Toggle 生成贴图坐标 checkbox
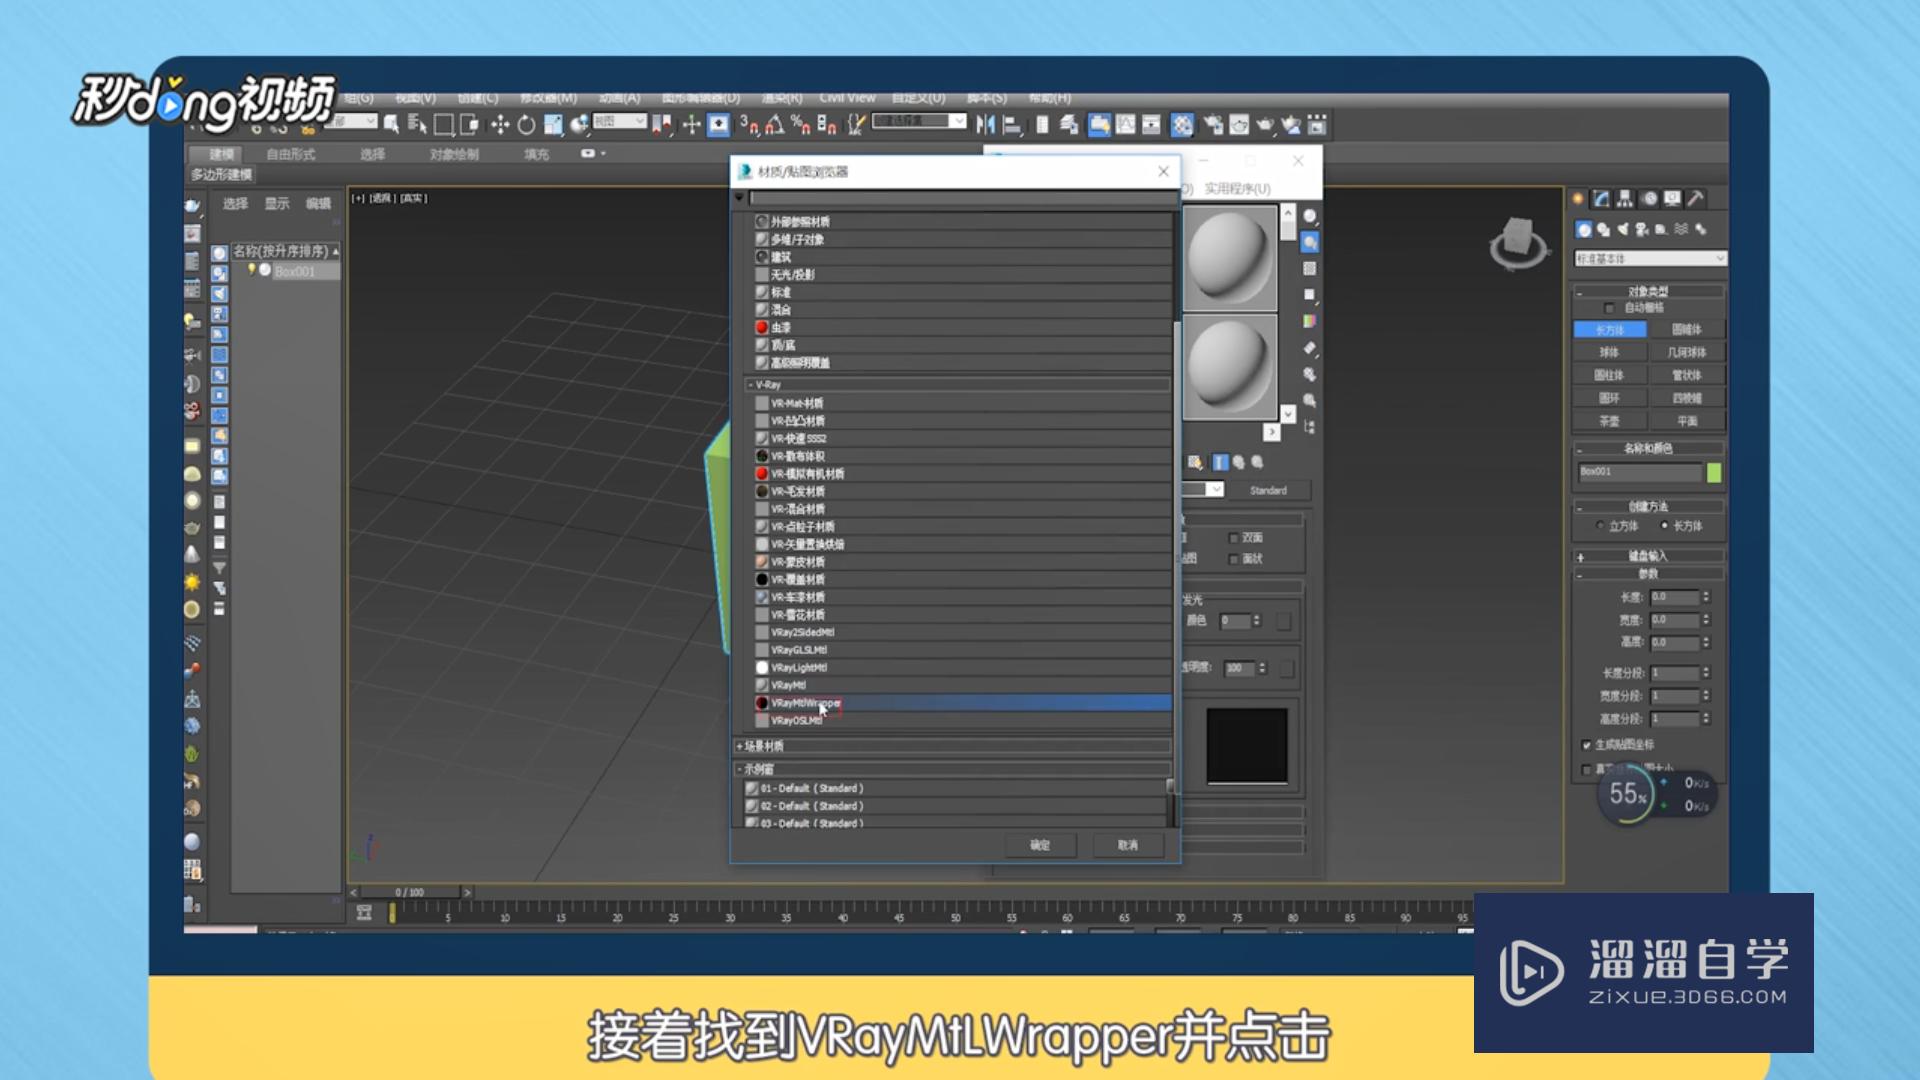This screenshot has width=1920, height=1080. [1587, 745]
